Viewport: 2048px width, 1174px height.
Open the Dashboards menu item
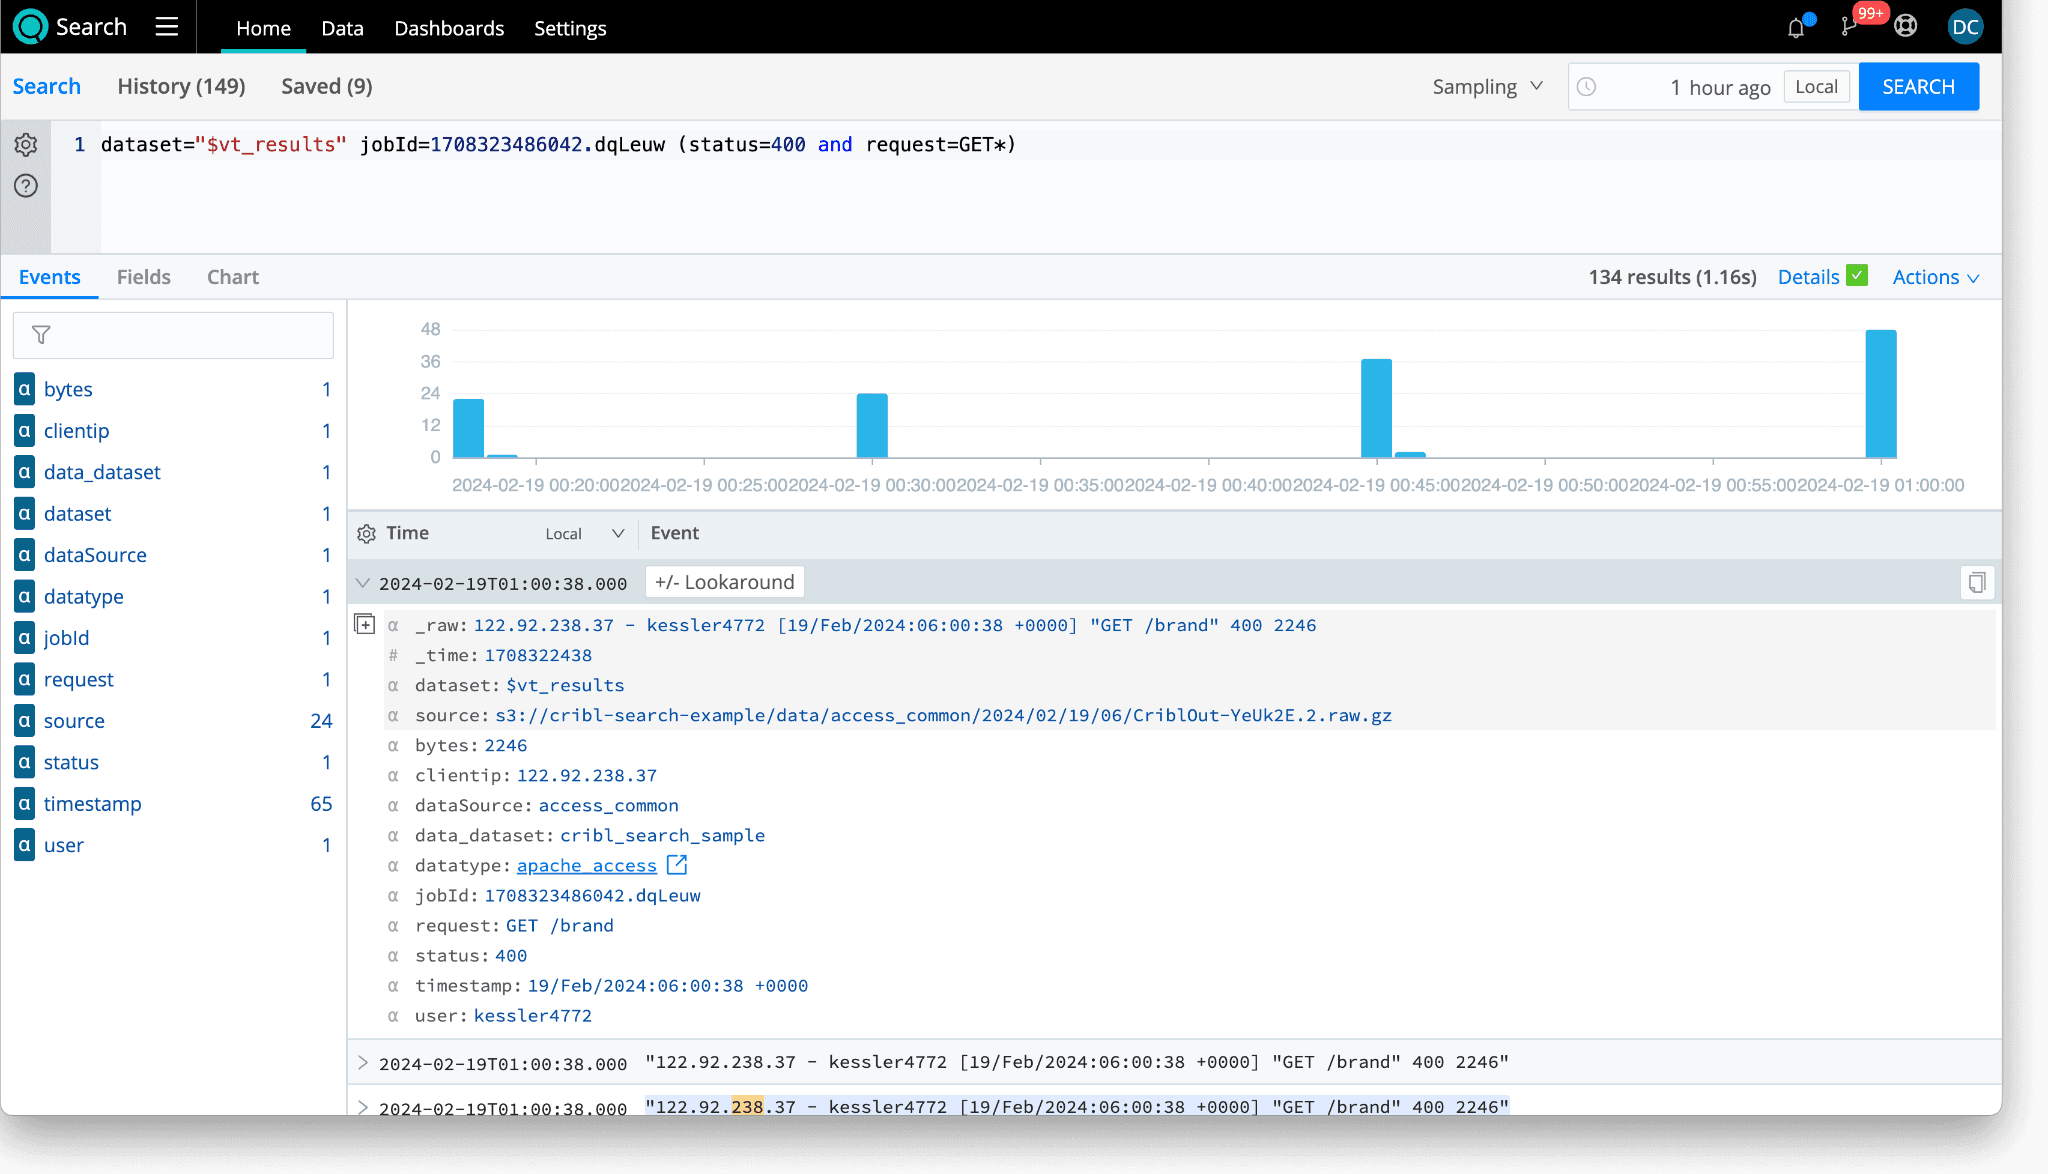point(449,28)
